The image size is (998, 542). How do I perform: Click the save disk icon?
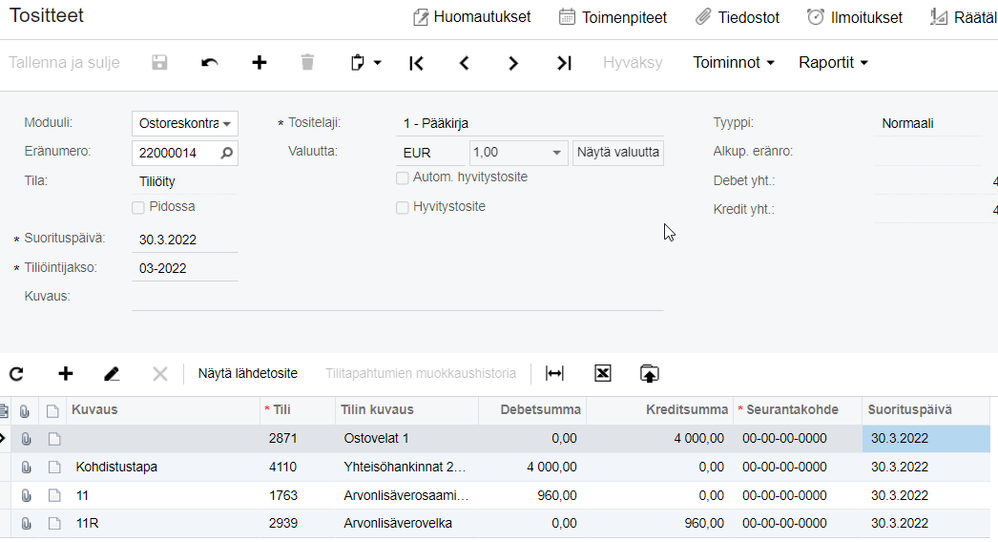tap(159, 63)
